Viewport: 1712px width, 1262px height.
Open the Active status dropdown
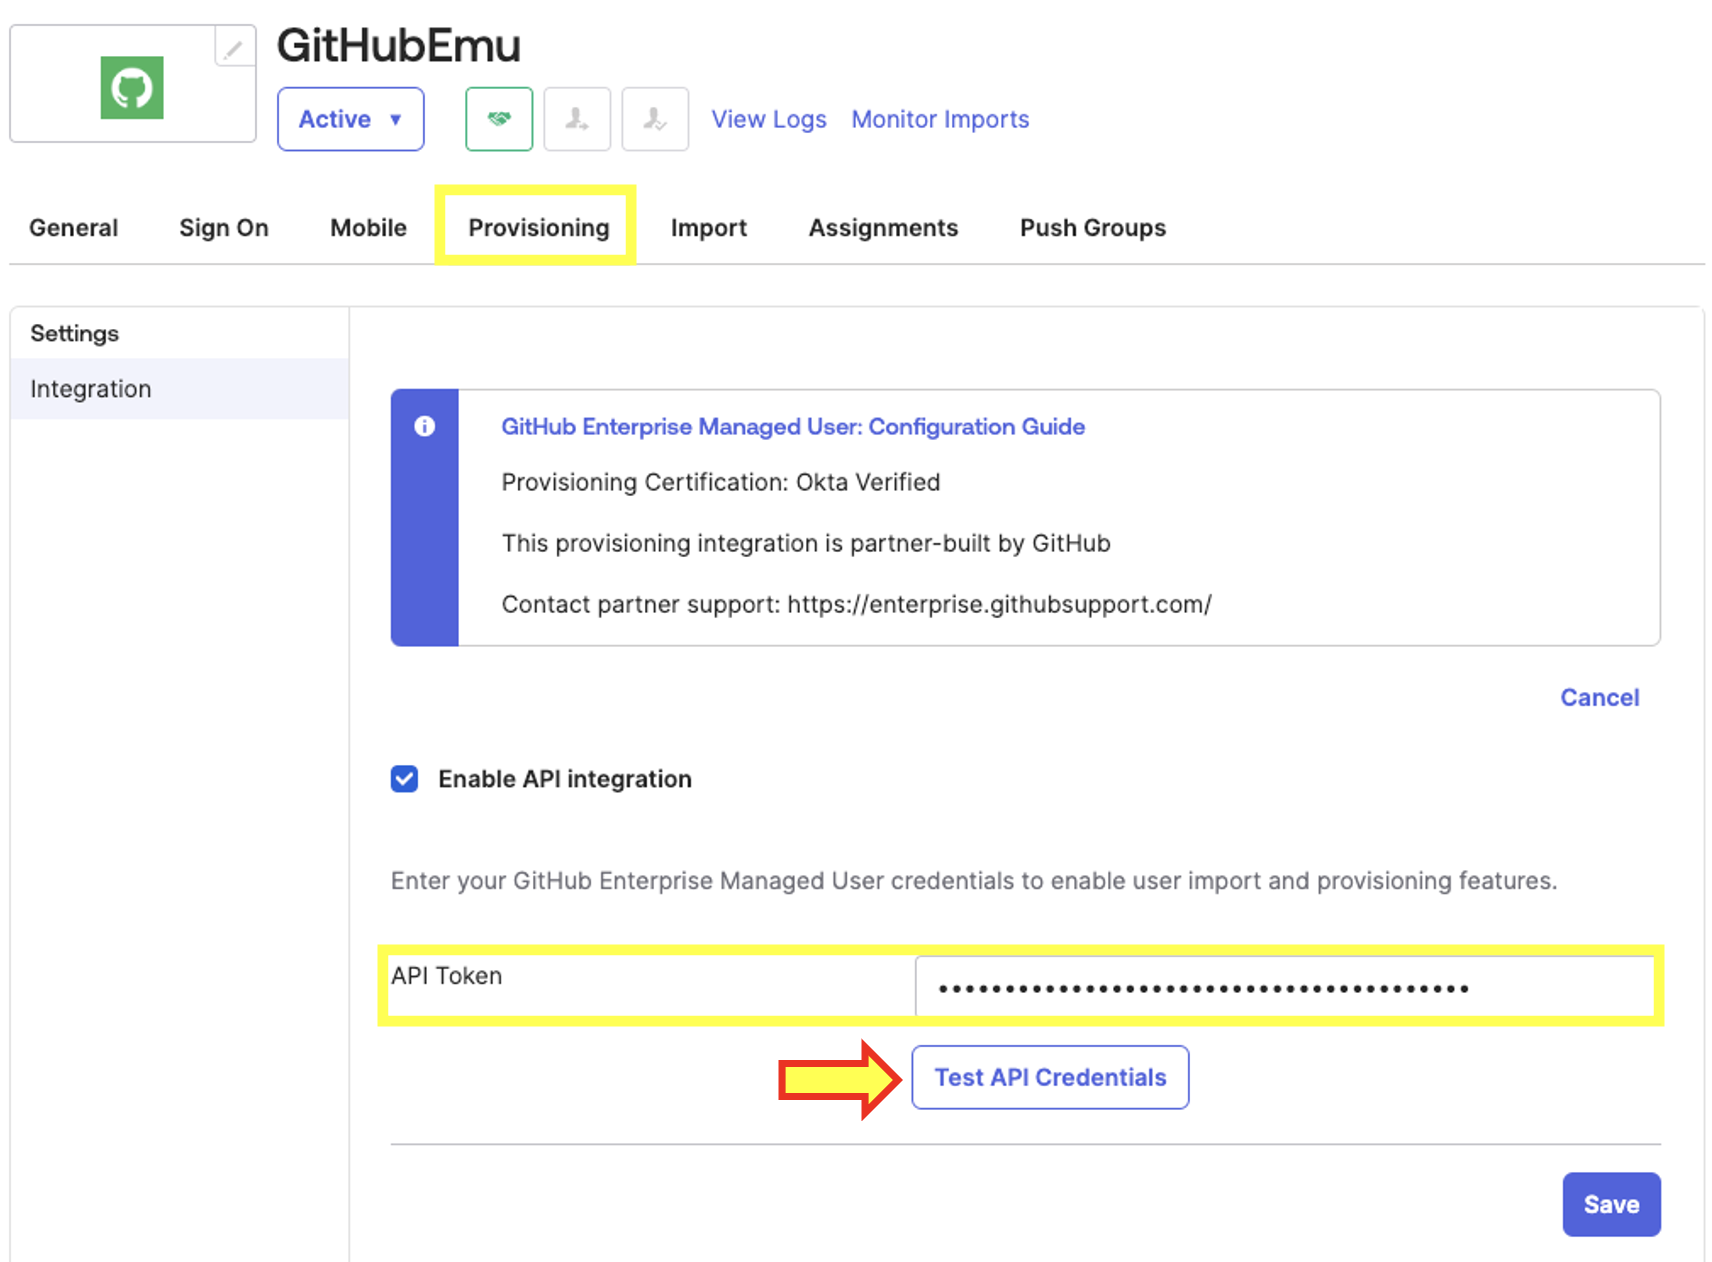(x=351, y=119)
